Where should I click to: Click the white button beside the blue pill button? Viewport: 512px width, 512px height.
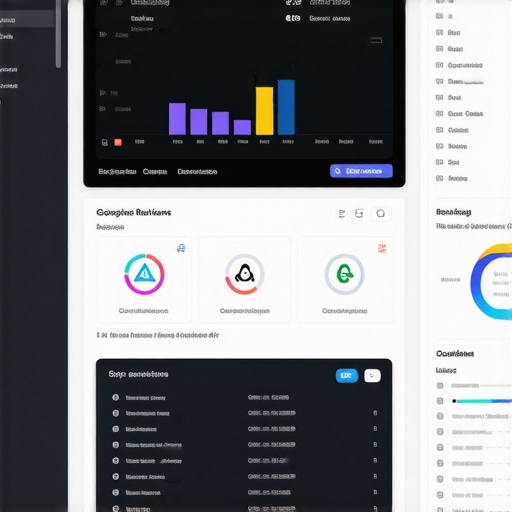(x=372, y=376)
